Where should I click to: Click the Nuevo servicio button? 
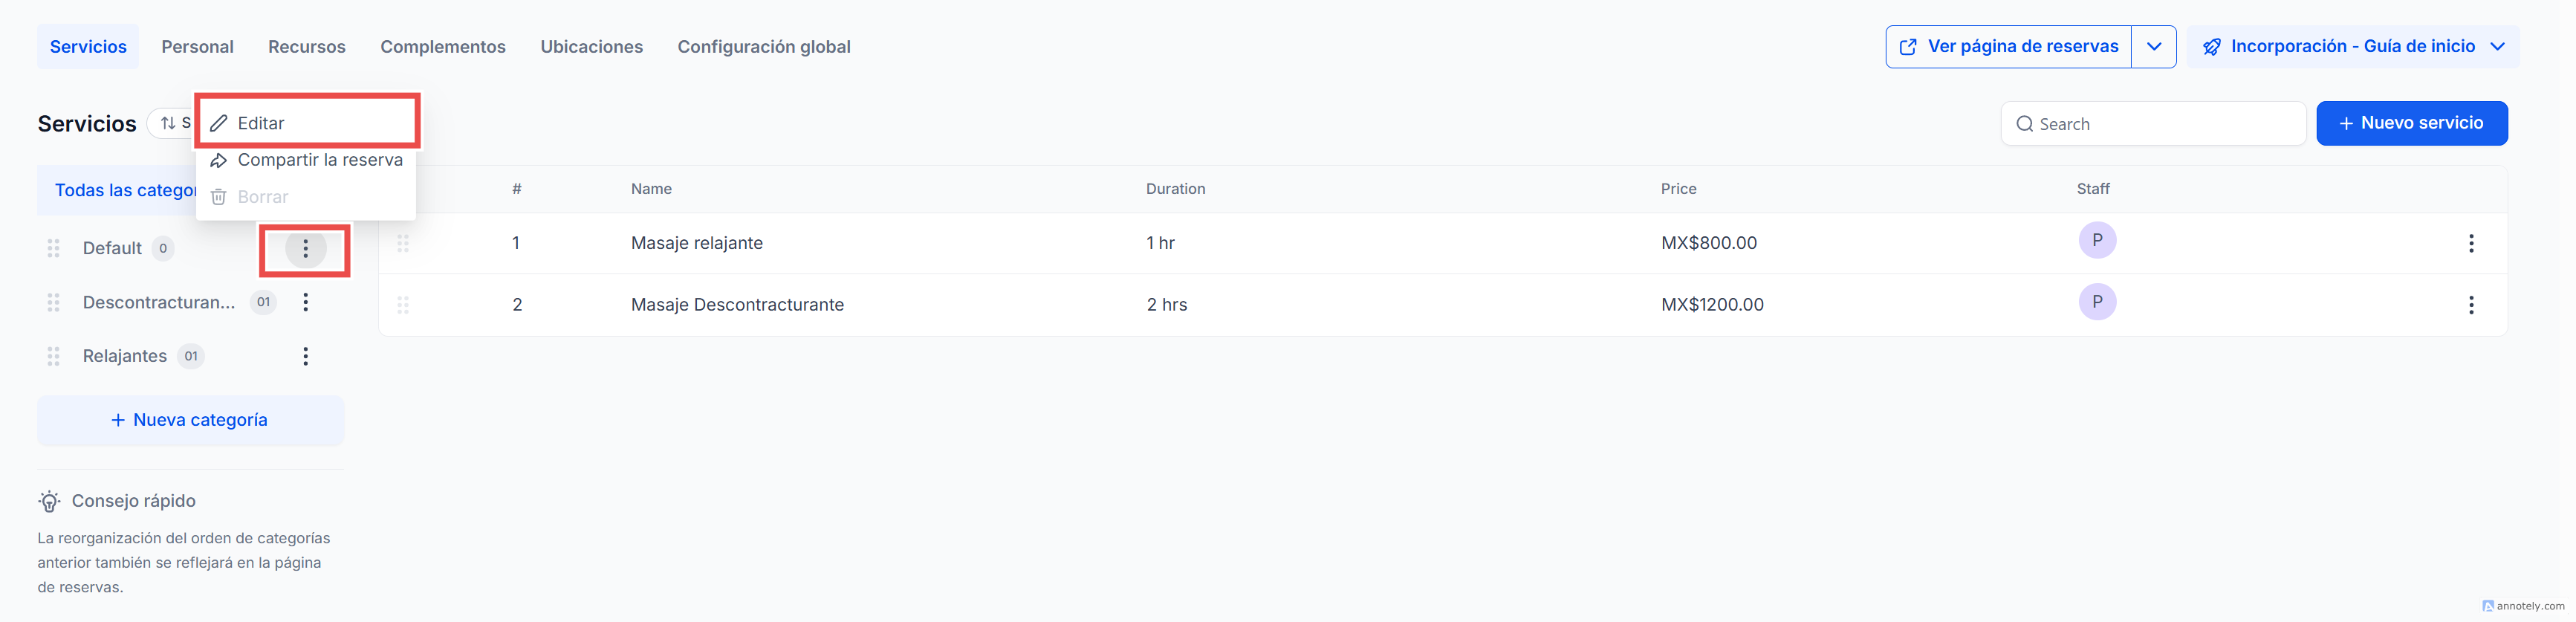coord(2411,123)
